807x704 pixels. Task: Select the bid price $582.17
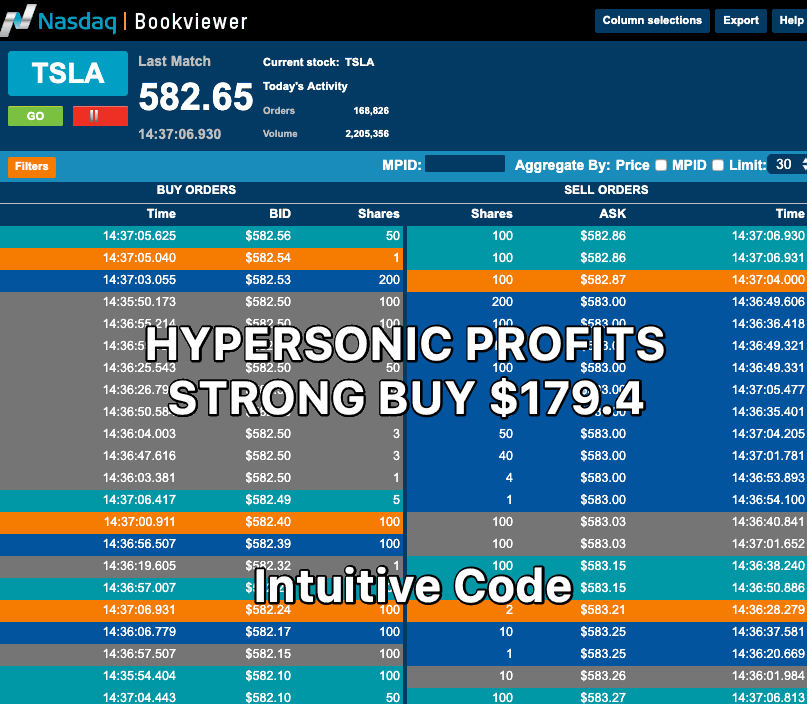click(x=268, y=632)
